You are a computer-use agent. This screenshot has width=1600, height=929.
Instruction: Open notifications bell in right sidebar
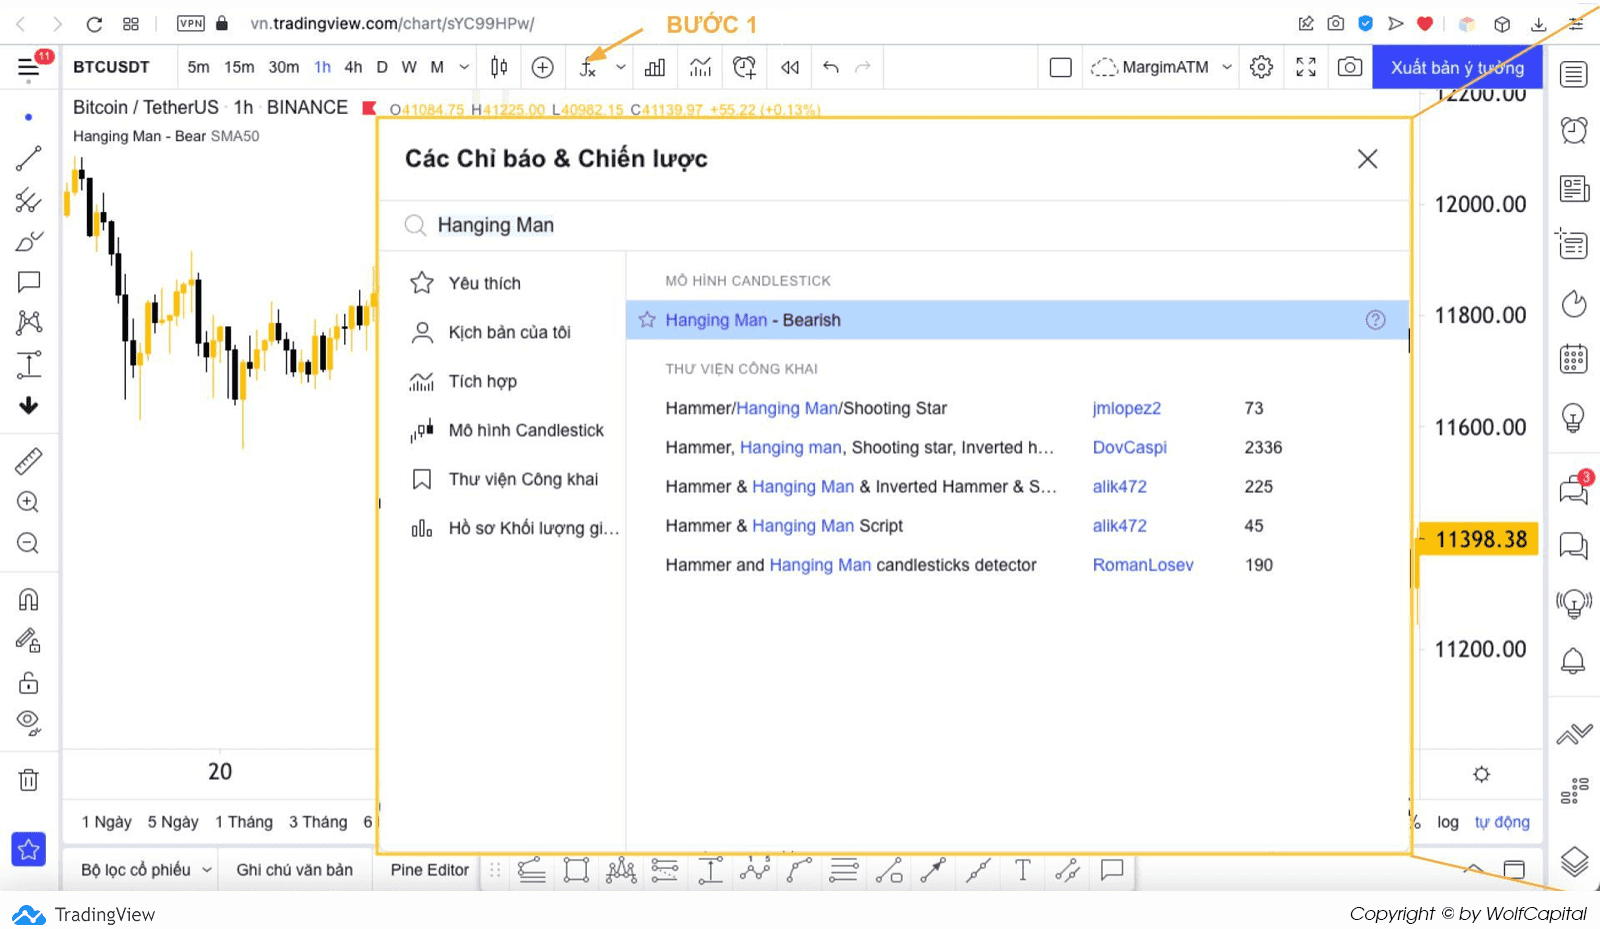click(1574, 661)
